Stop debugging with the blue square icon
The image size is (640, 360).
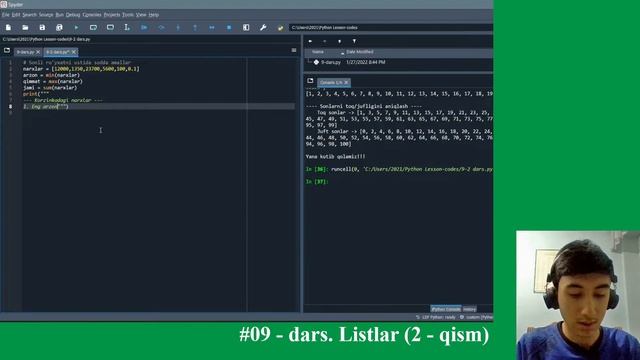coord(229,27)
